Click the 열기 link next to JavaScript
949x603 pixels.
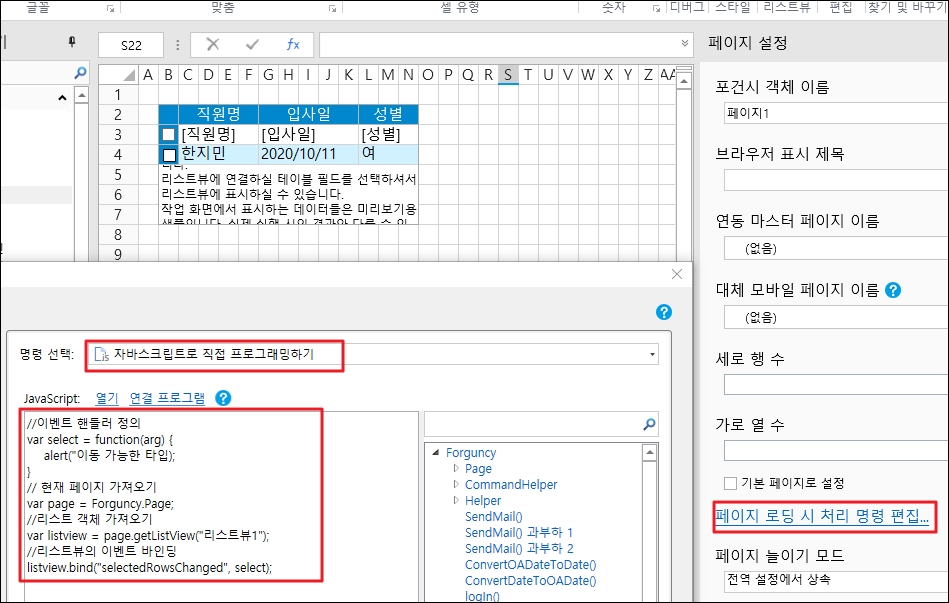106,398
